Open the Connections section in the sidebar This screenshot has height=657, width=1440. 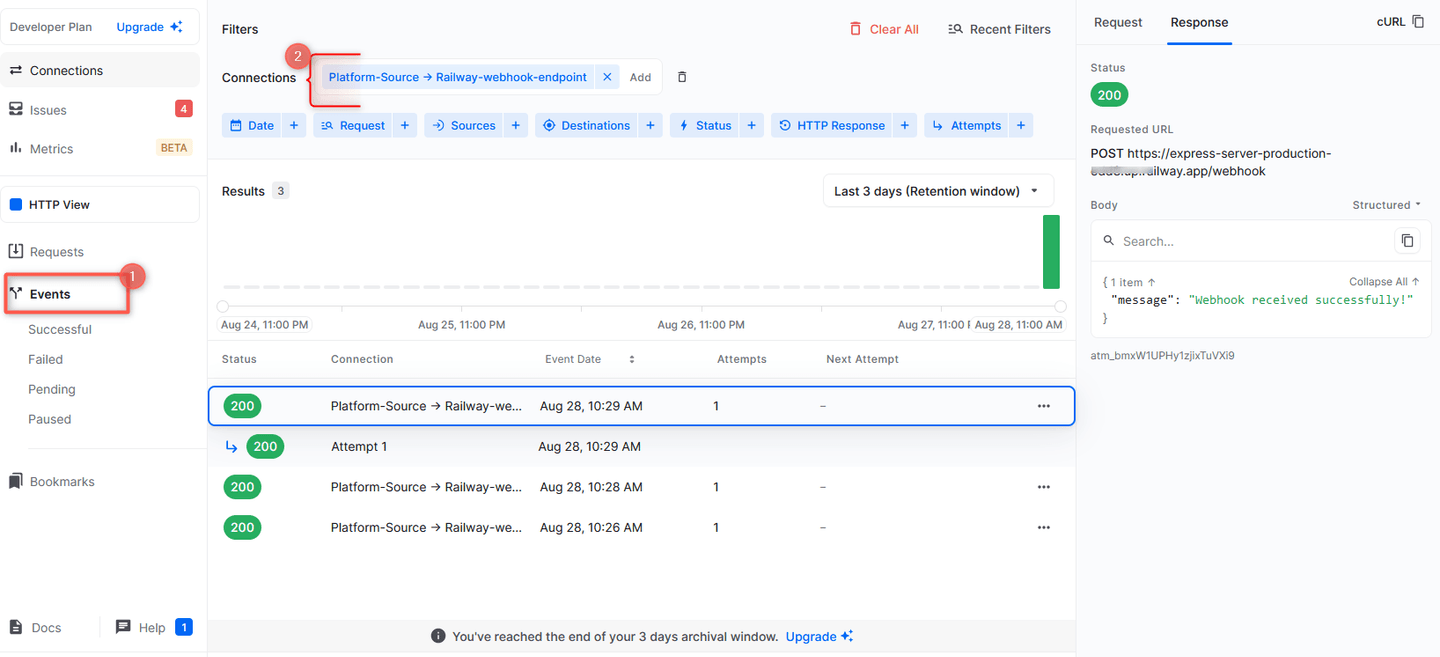64,70
